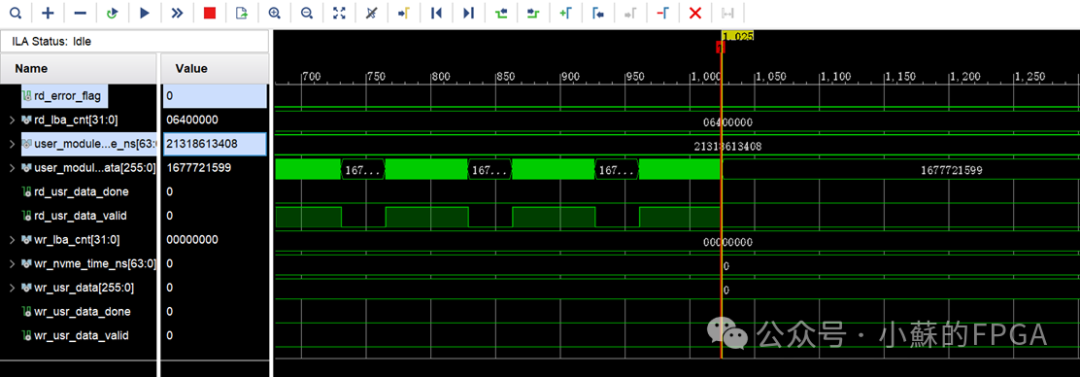This screenshot has width=1080, height=377.
Task: Click the value 00000000 of wr_lba_cnt
Action: (x=192, y=240)
